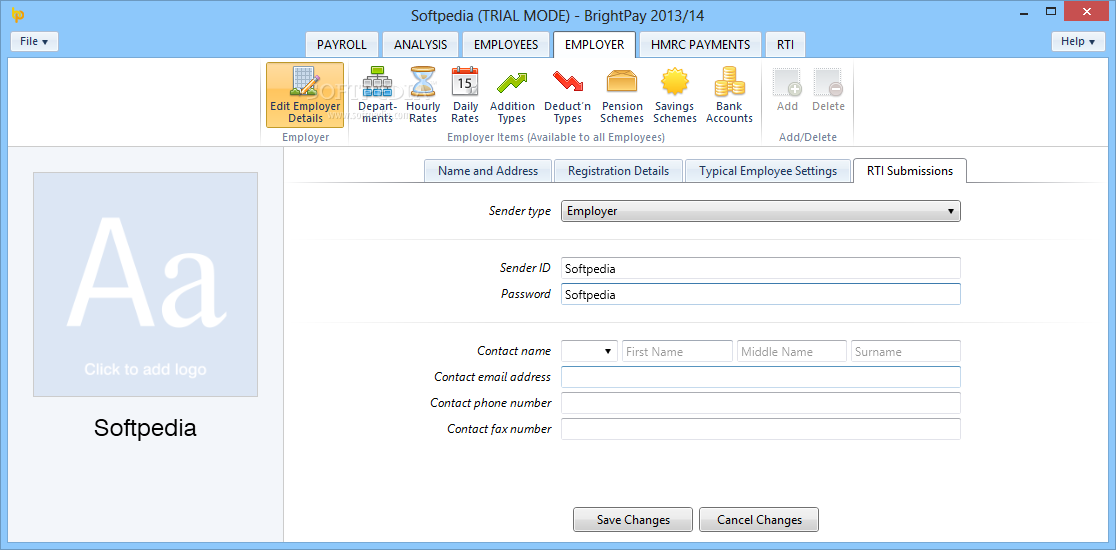Open the Help menu

(1078, 41)
